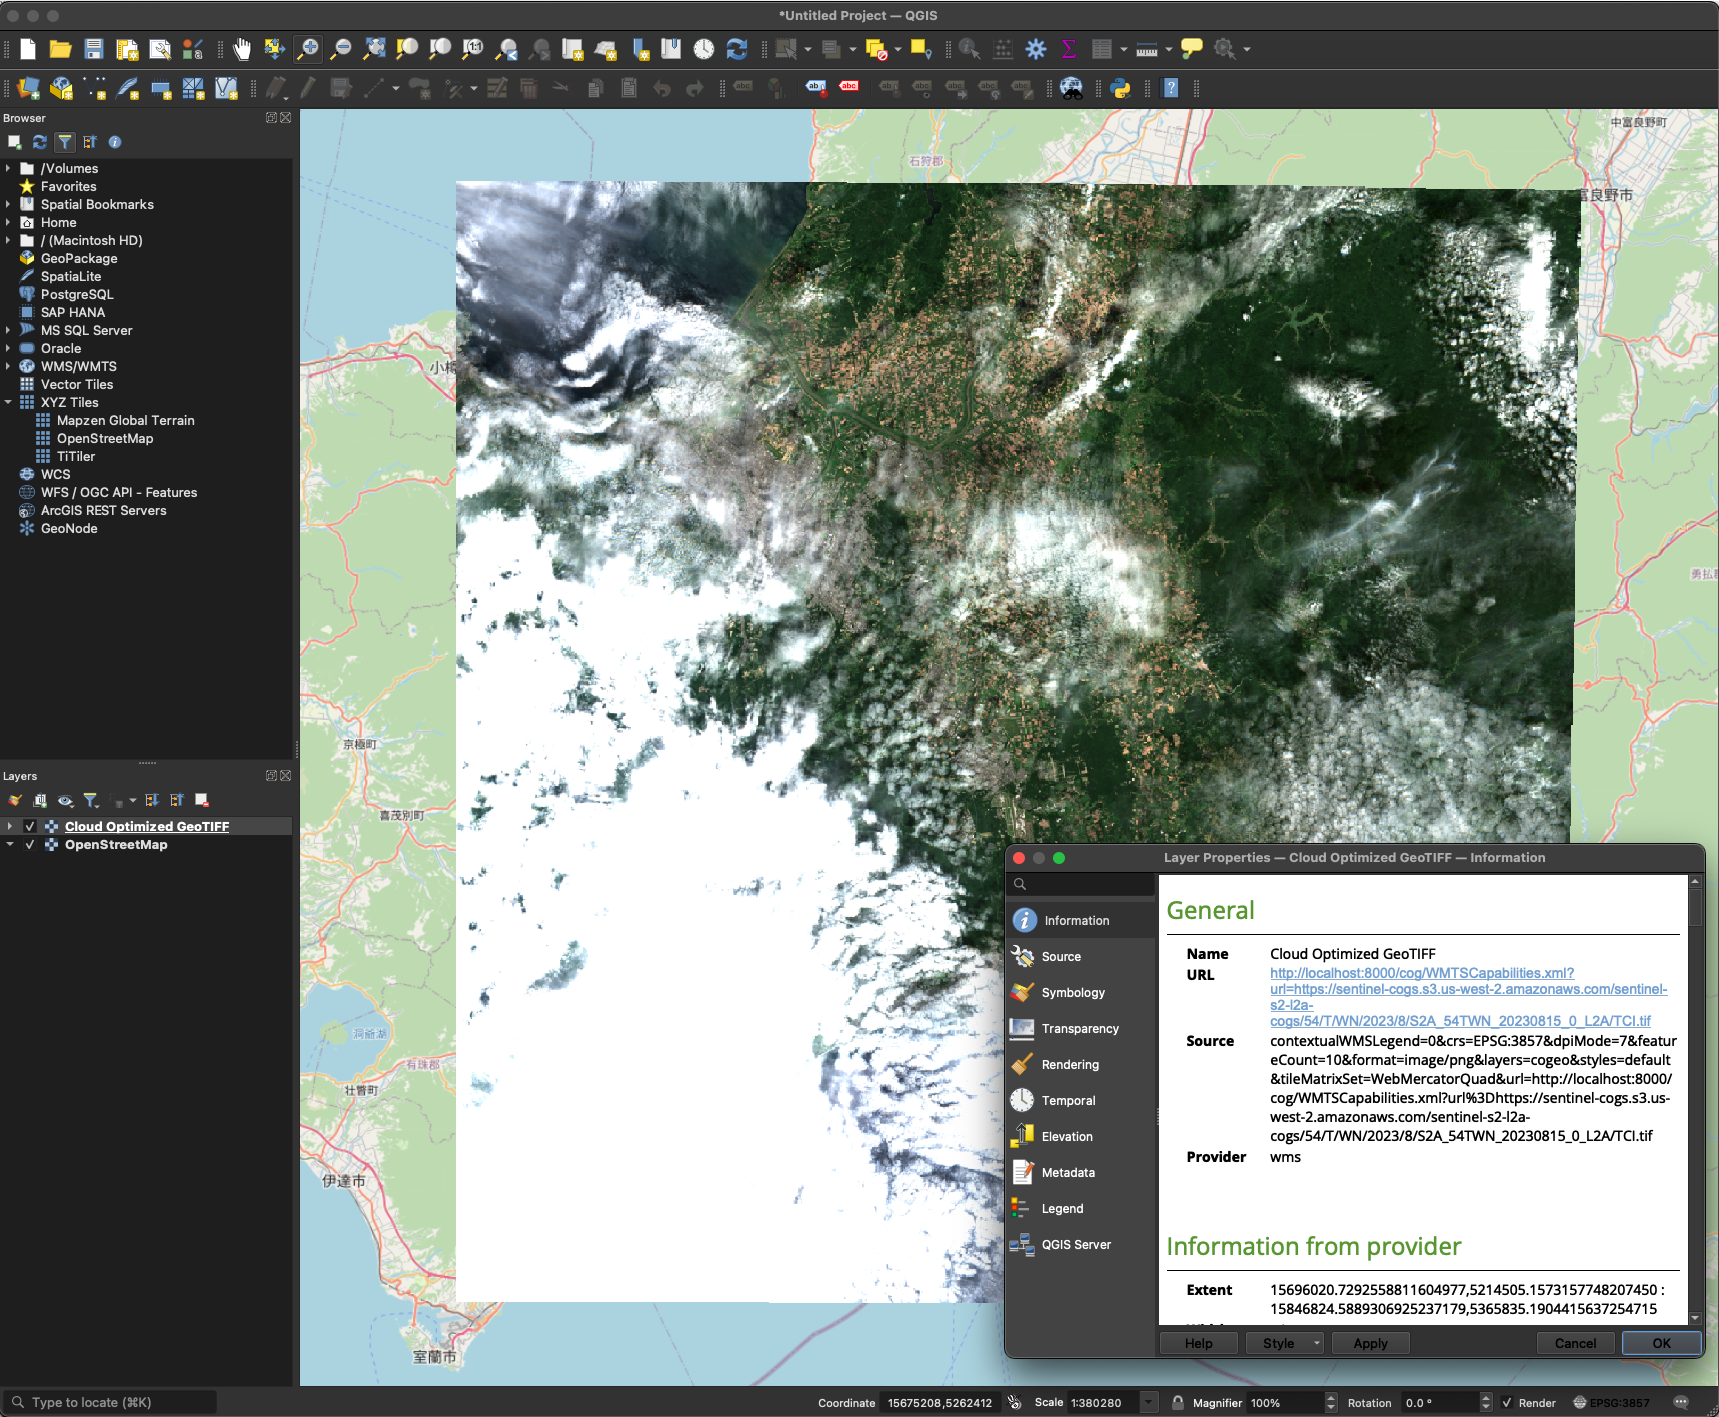Click the Apply button in Layer Properties
This screenshot has height=1417, width=1719.
1370,1344
